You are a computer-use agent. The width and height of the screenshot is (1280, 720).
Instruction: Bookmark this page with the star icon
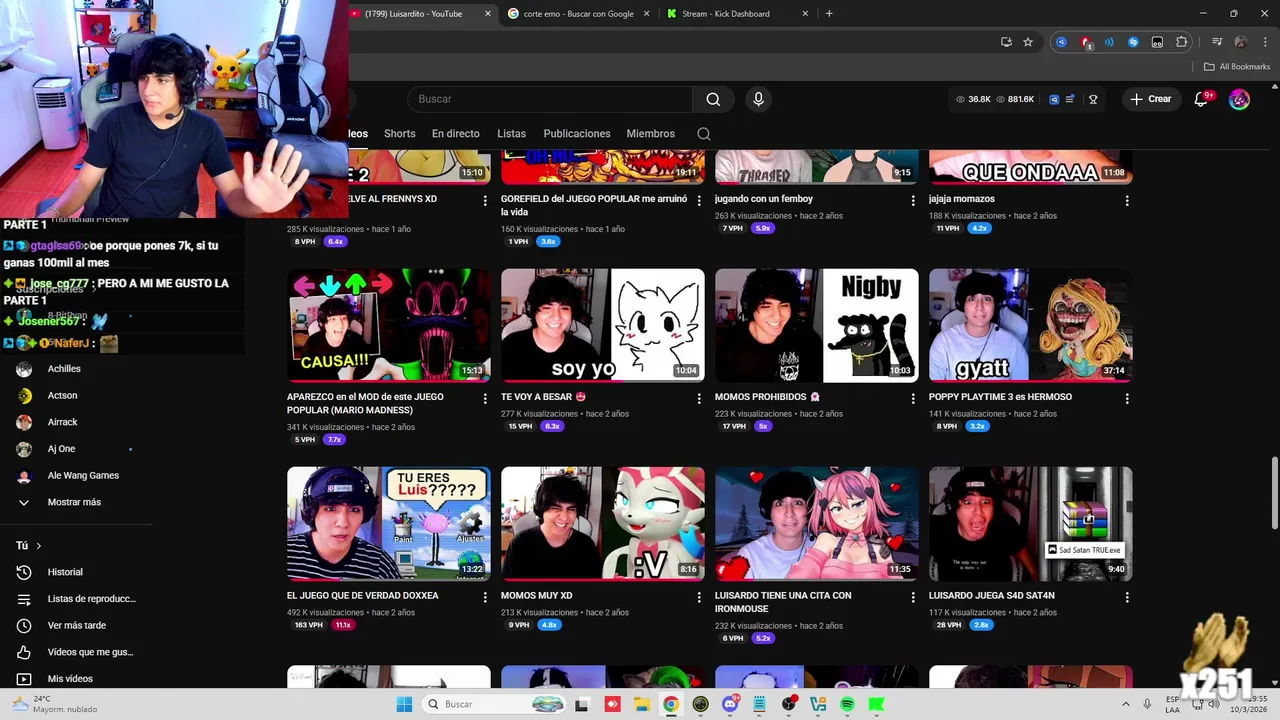(x=1028, y=42)
